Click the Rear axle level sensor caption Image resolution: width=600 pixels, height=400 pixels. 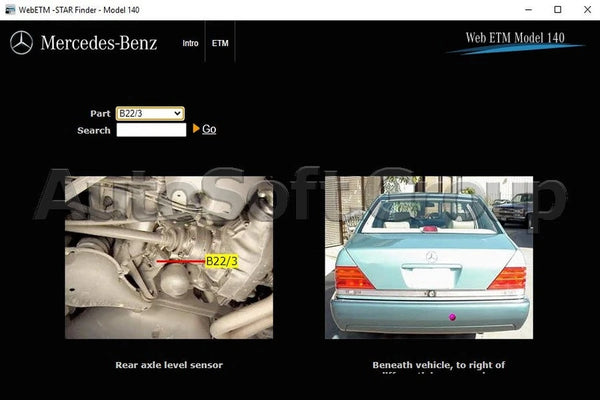point(169,365)
